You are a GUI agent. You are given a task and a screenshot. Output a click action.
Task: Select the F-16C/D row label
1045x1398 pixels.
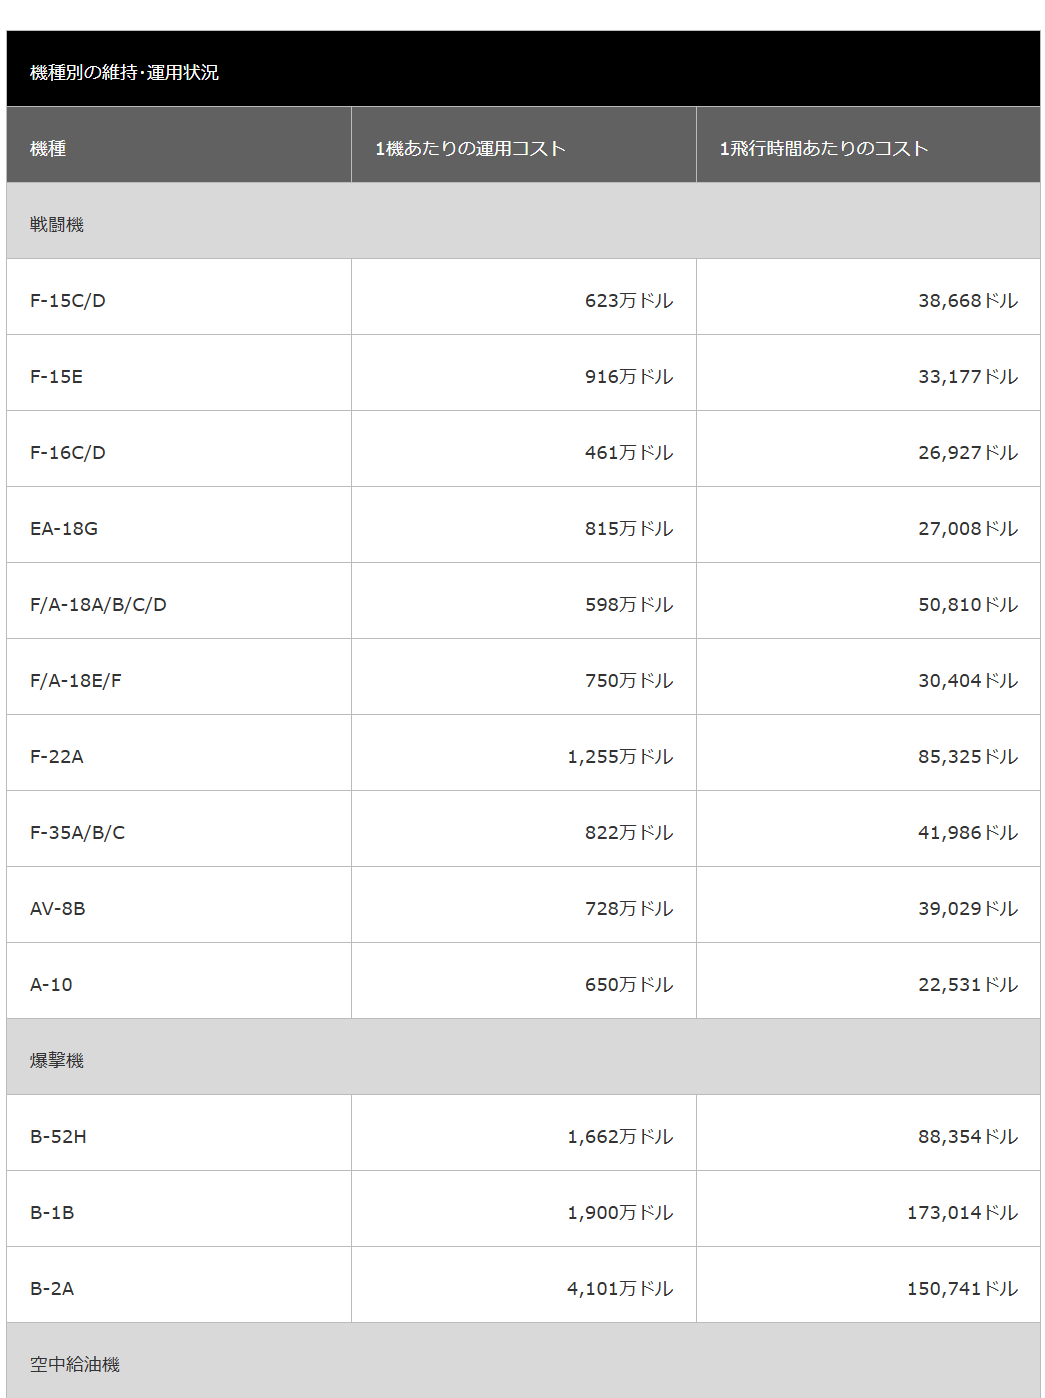(68, 452)
